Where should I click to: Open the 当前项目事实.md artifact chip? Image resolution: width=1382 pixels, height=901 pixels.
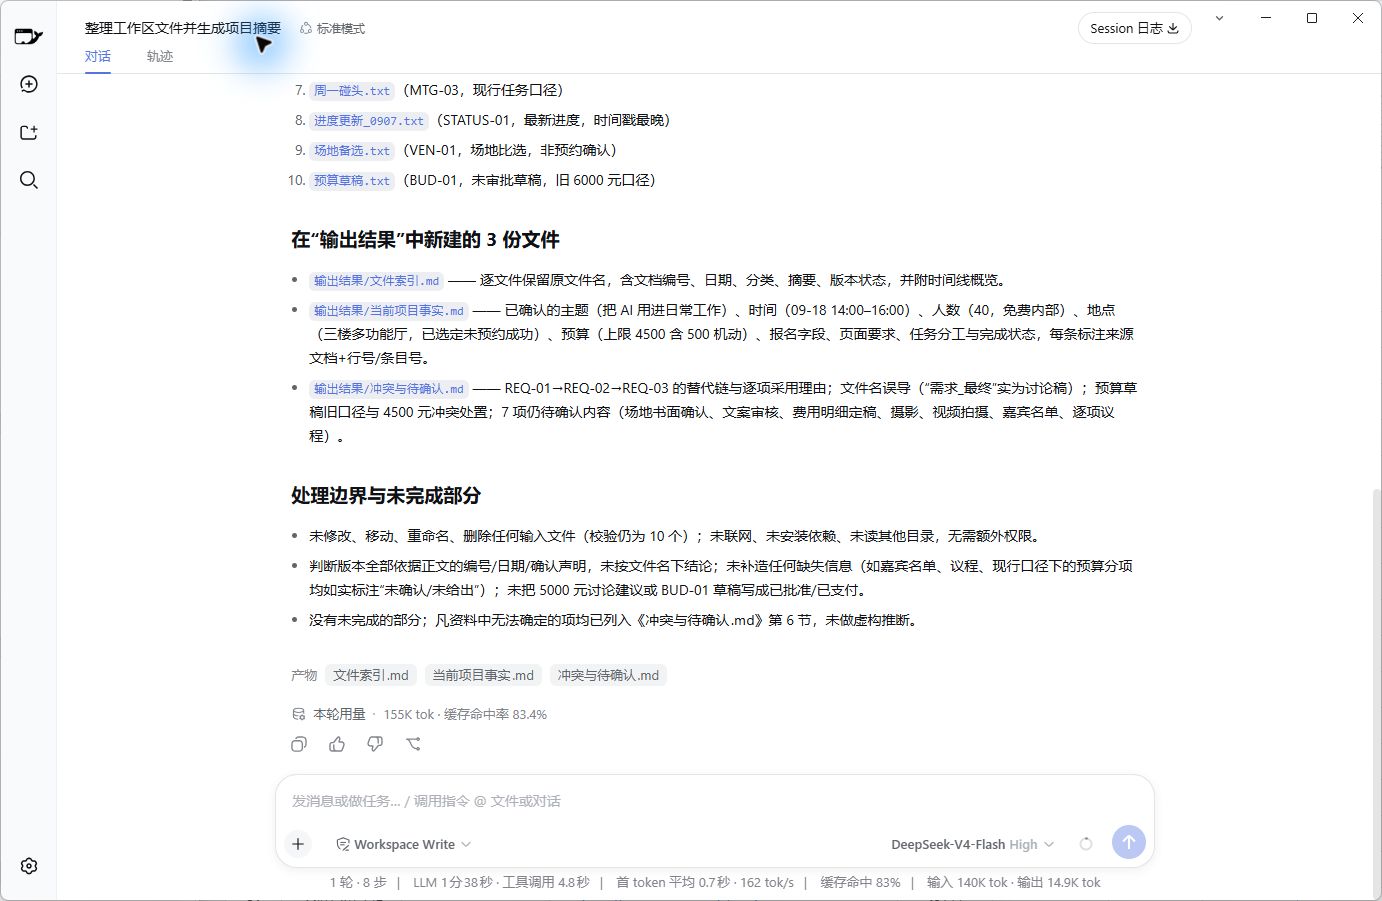pyautogui.click(x=483, y=675)
